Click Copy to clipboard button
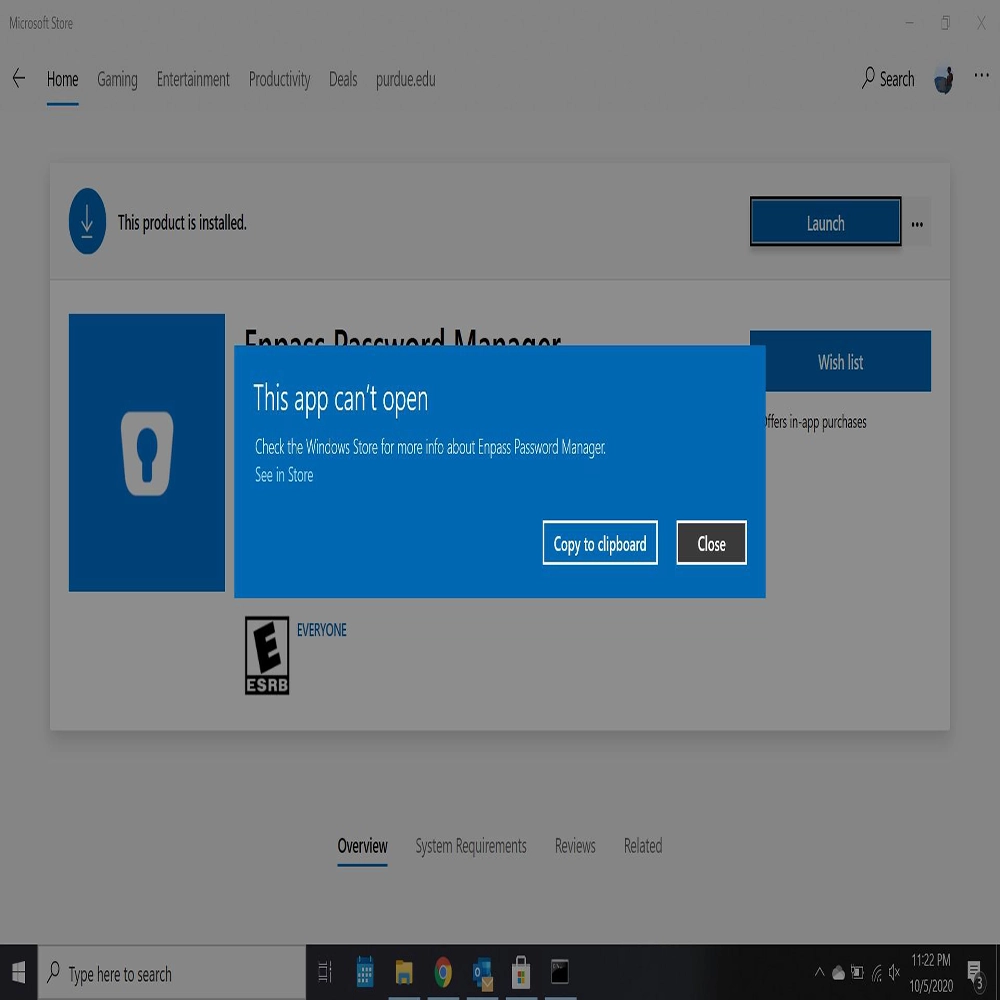Viewport: 1000px width, 1000px height. (599, 543)
